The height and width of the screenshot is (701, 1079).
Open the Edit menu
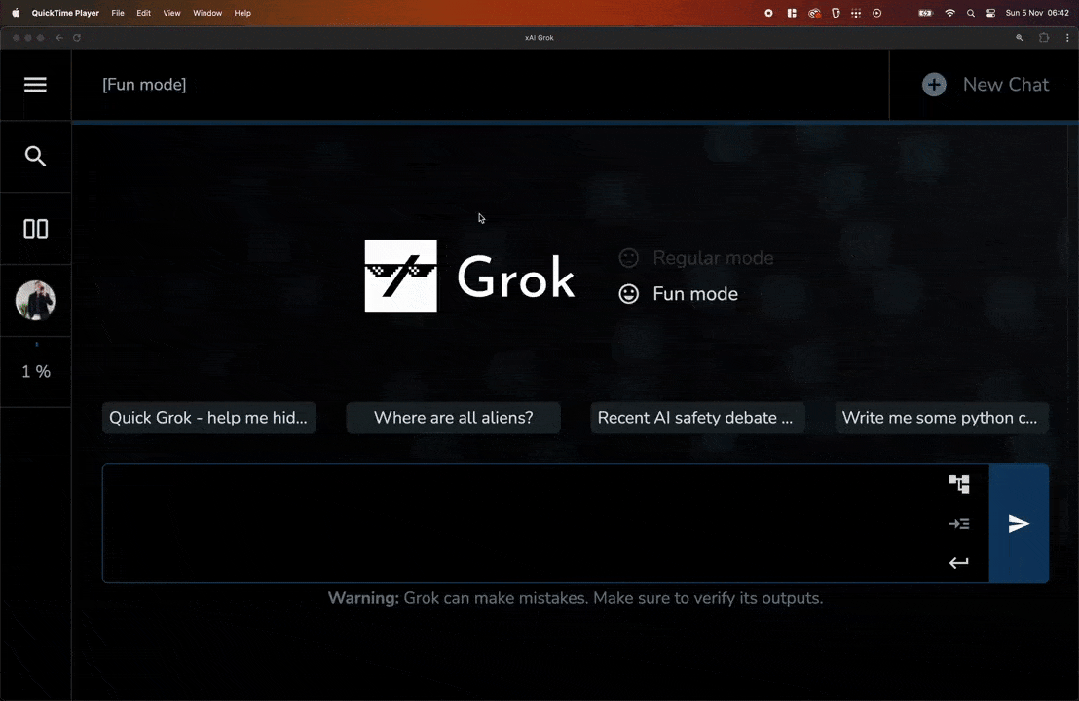[143, 13]
